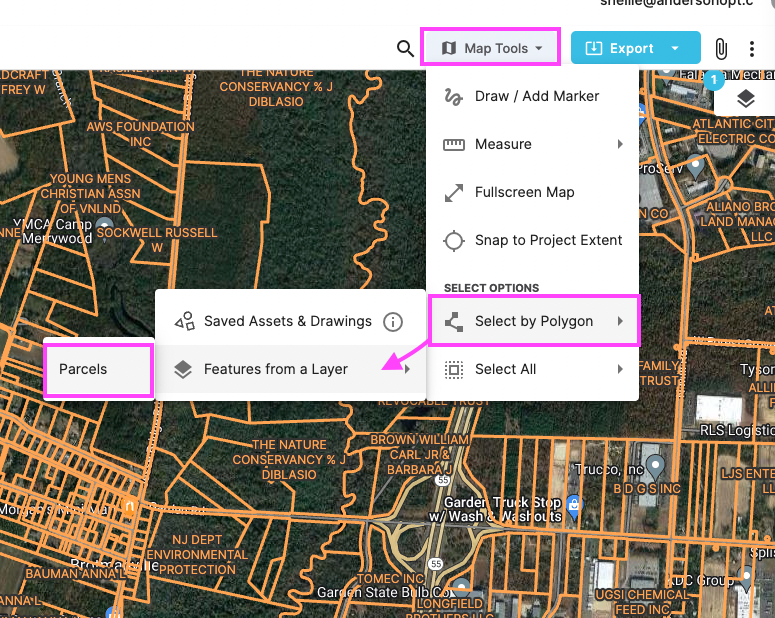Viewport: 775px width, 618px height.
Task: Click the B D G S INC parcel label
Action: click(646, 489)
